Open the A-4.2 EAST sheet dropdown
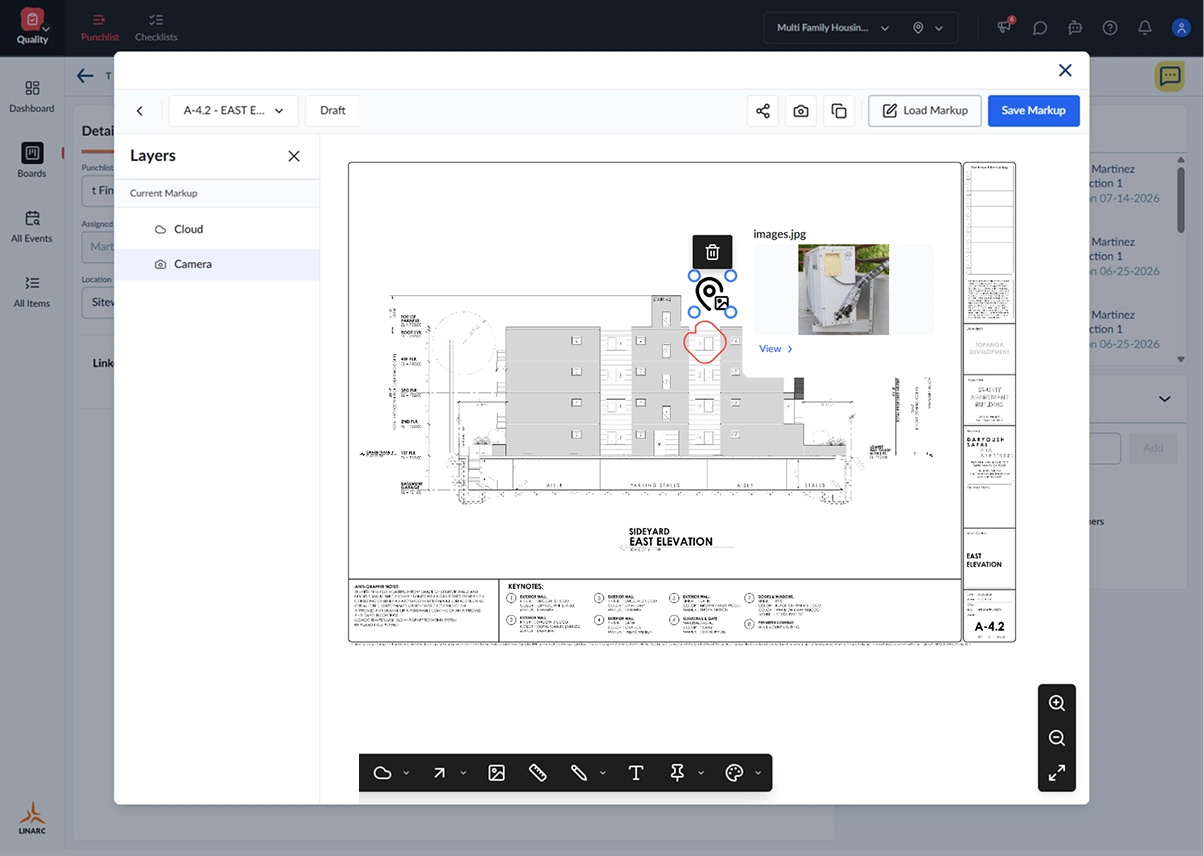Image resolution: width=1204 pixels, height=856 pixels. (x=234, y=110)
